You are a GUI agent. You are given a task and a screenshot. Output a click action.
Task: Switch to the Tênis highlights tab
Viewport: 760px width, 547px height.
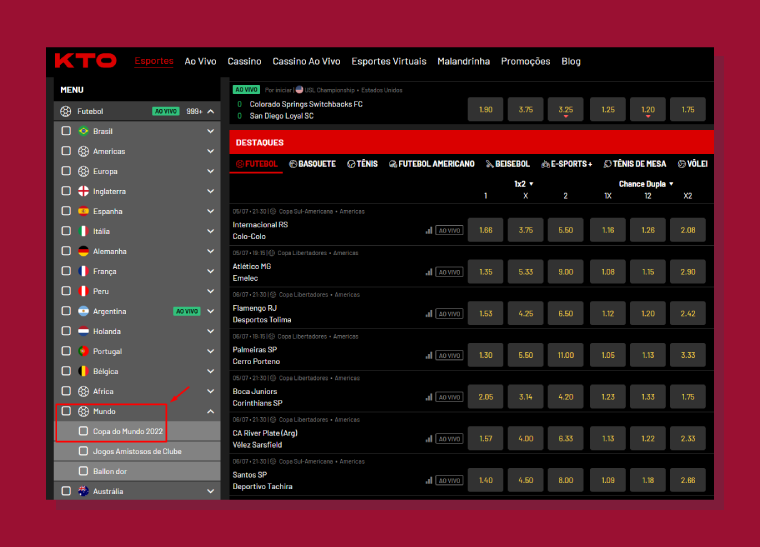[x=363, y=164]
